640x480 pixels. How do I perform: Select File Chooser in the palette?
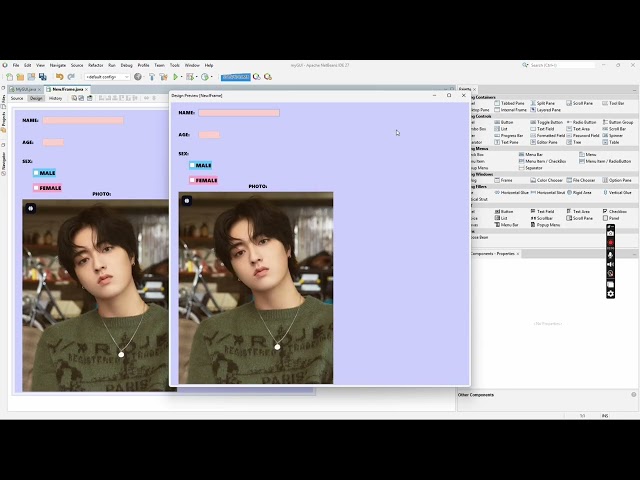click(x=581, y=180)
